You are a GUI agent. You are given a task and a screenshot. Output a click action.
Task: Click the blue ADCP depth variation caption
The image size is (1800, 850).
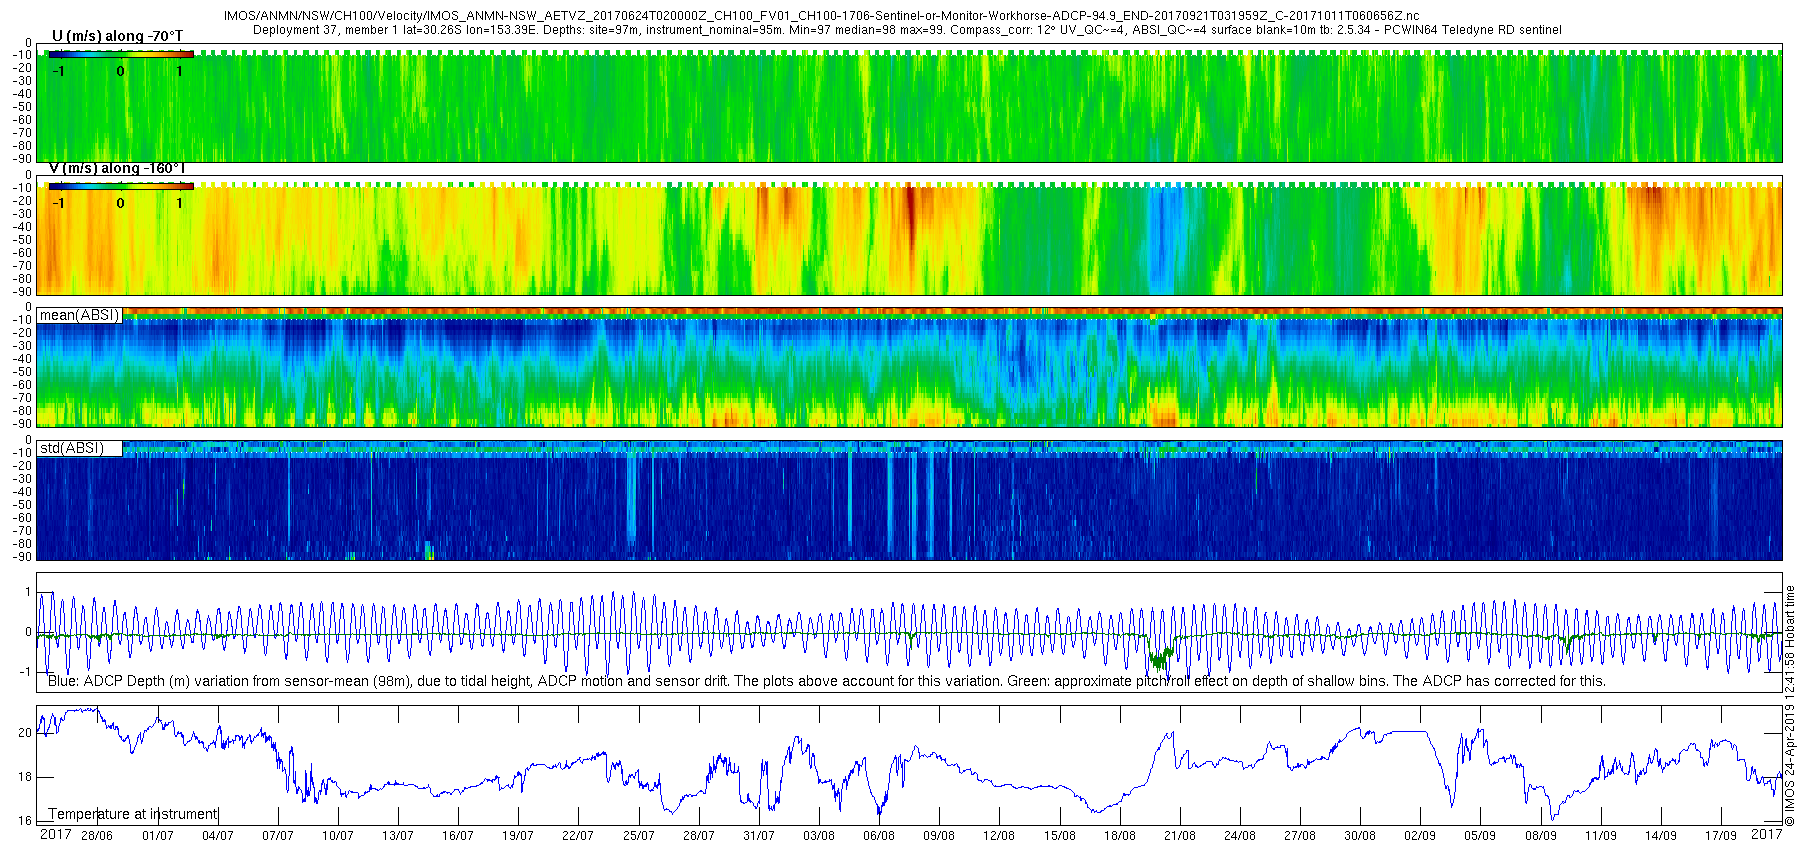click(x=826, y=681)
